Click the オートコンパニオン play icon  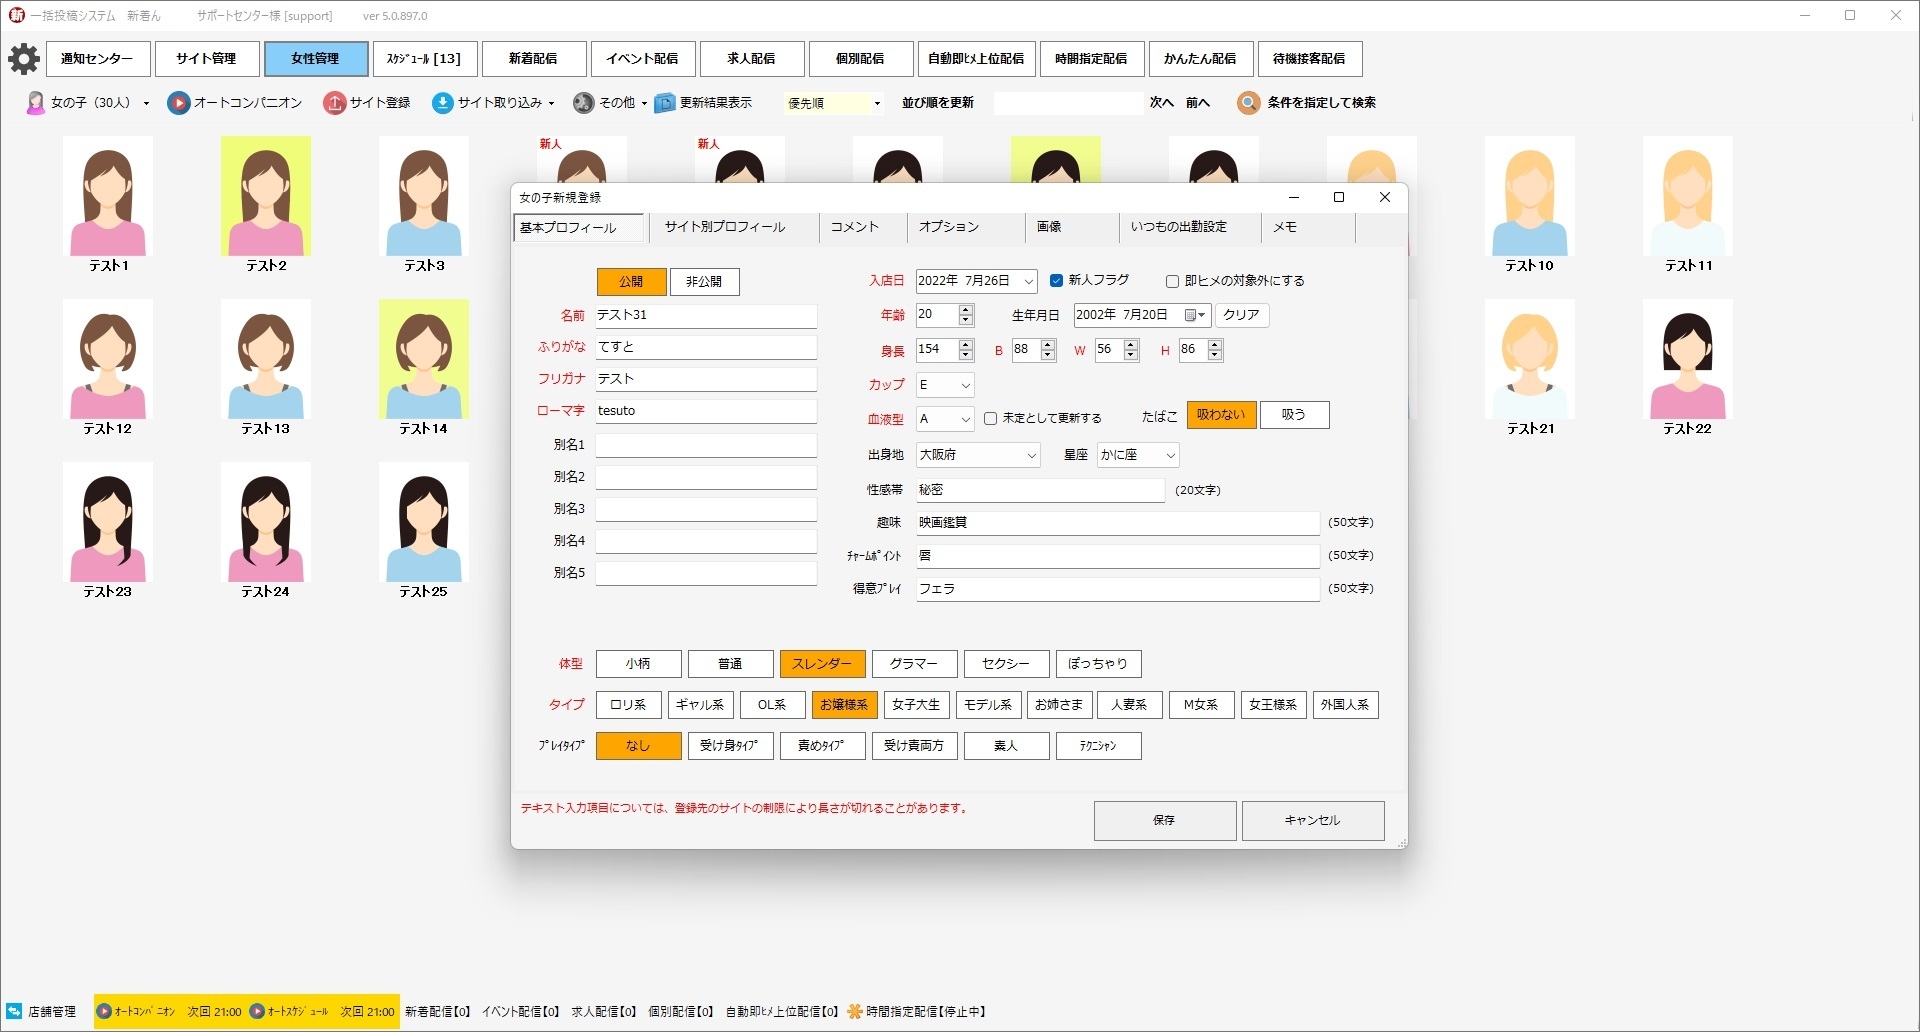179,103
